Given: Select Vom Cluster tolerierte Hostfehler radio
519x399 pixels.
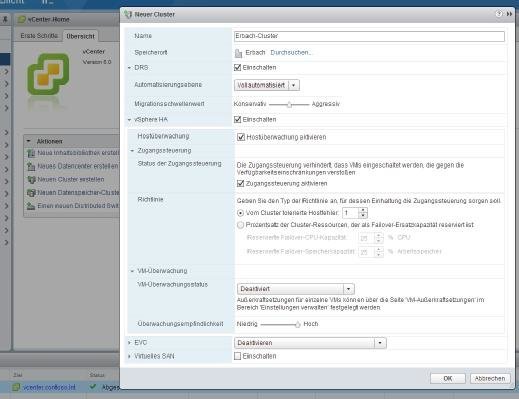Looking at the screenshot, I should point(240,213).
